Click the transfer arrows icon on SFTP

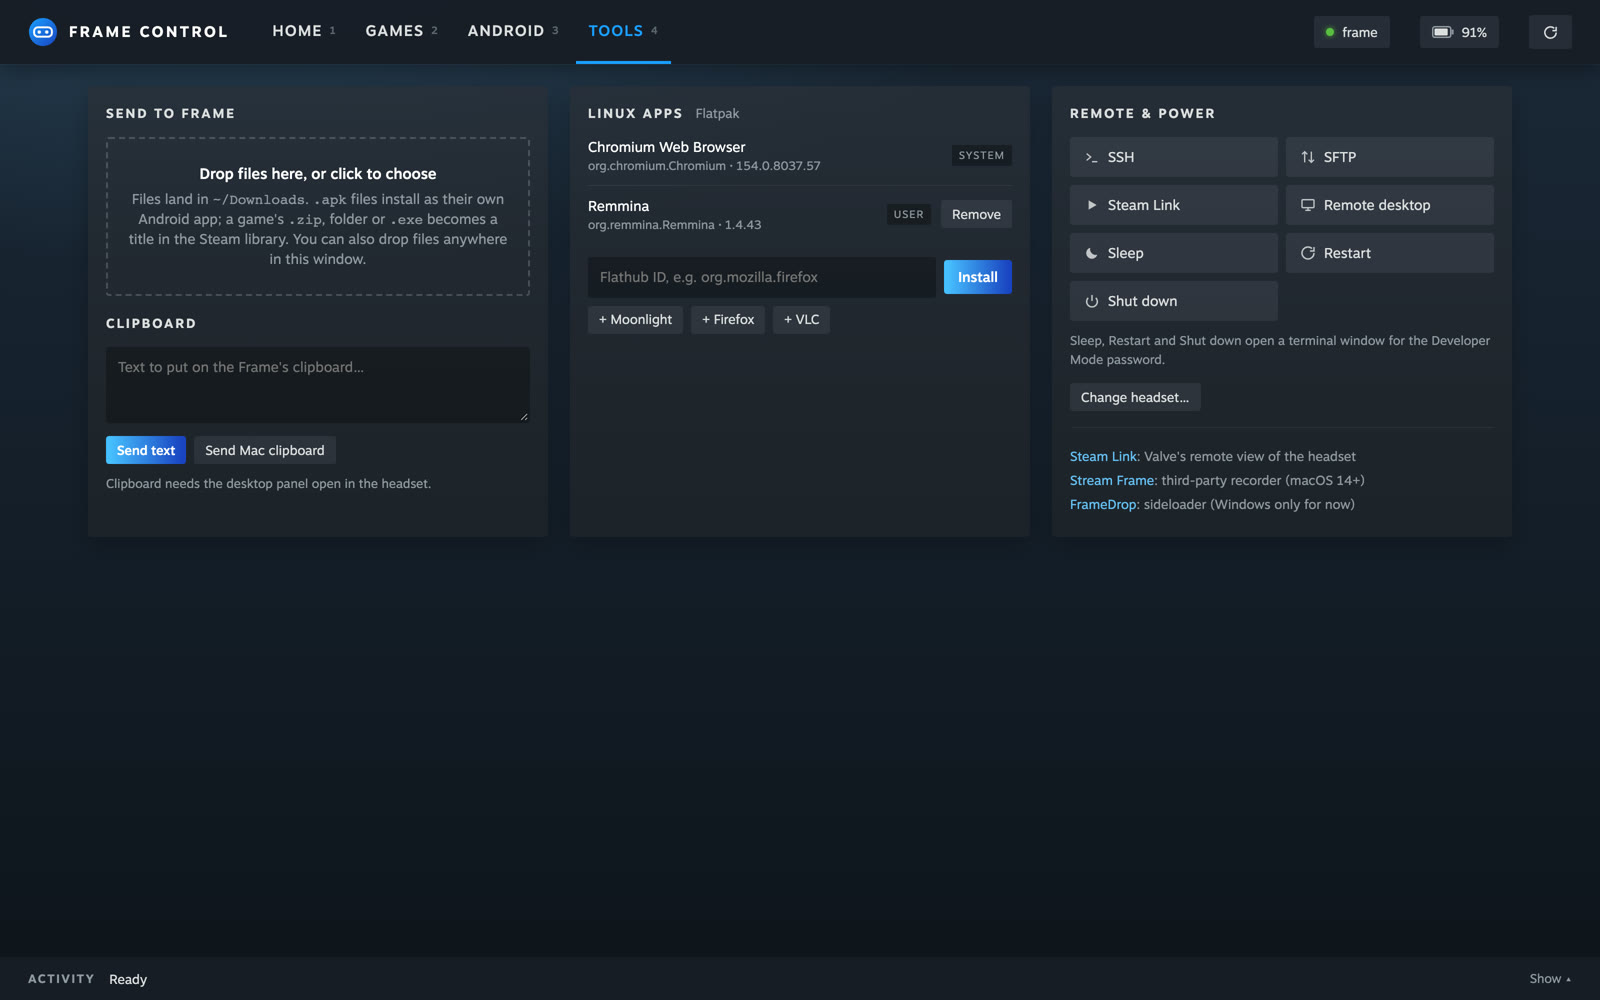(x=1307, y=157)
